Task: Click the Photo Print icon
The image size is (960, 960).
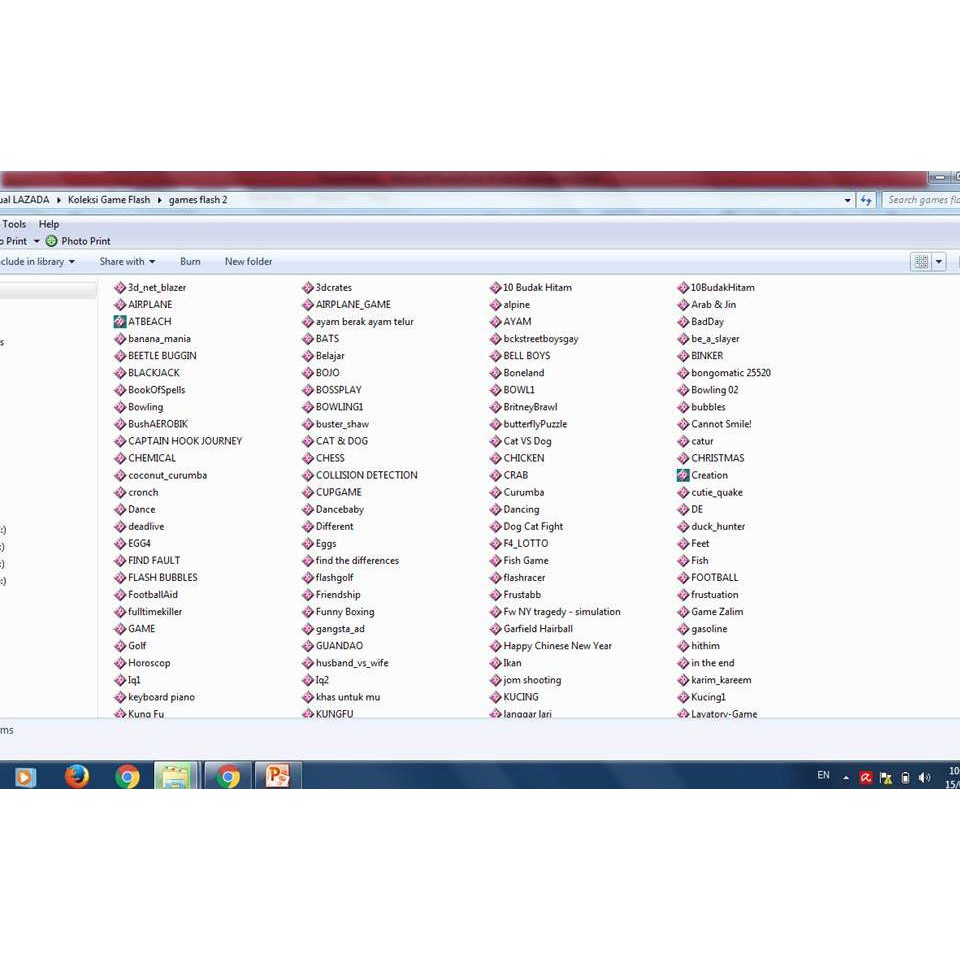Action: (52, 241)
